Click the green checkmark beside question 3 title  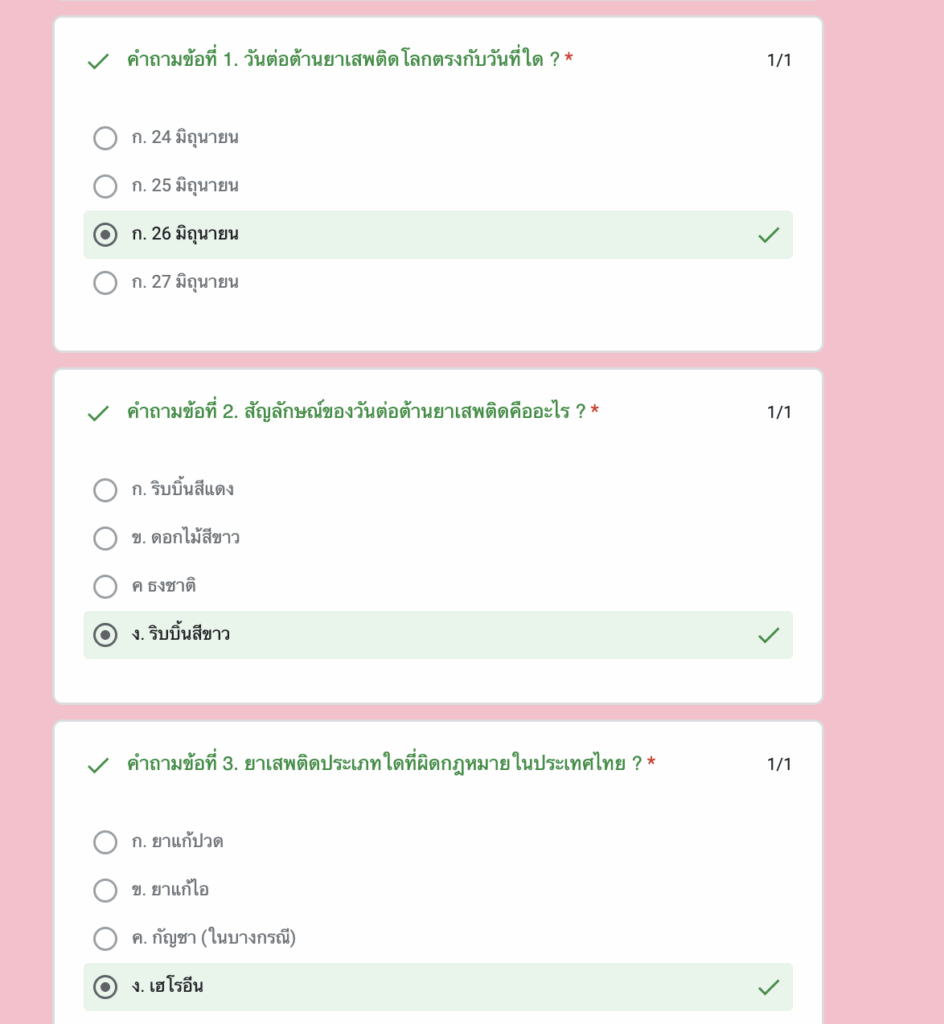pyautogui.click(x=98, y=765)
